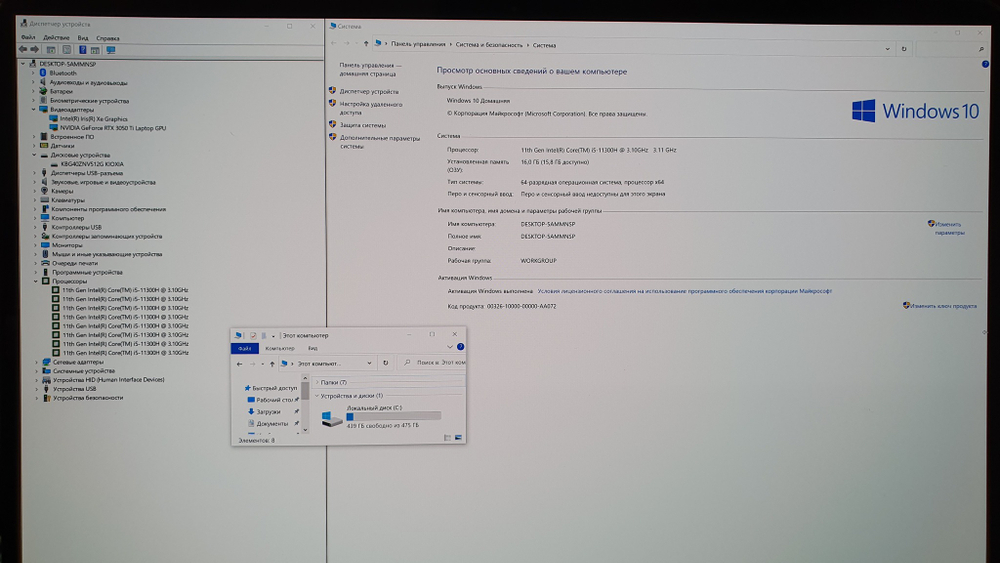This screenshot has width=1000, height=563.
Task: Click Explorer blue help icon
Action: pyautogui.click(x=460, y=347)
